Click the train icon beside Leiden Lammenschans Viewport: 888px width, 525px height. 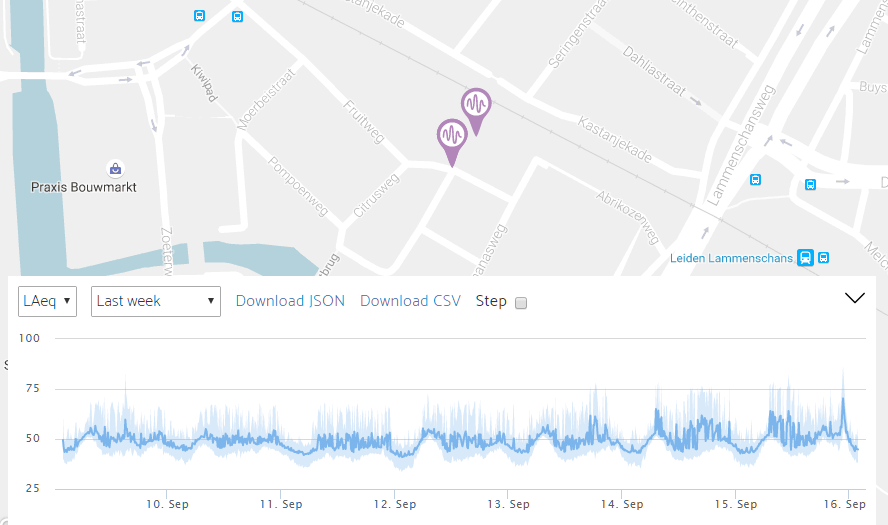805,258
